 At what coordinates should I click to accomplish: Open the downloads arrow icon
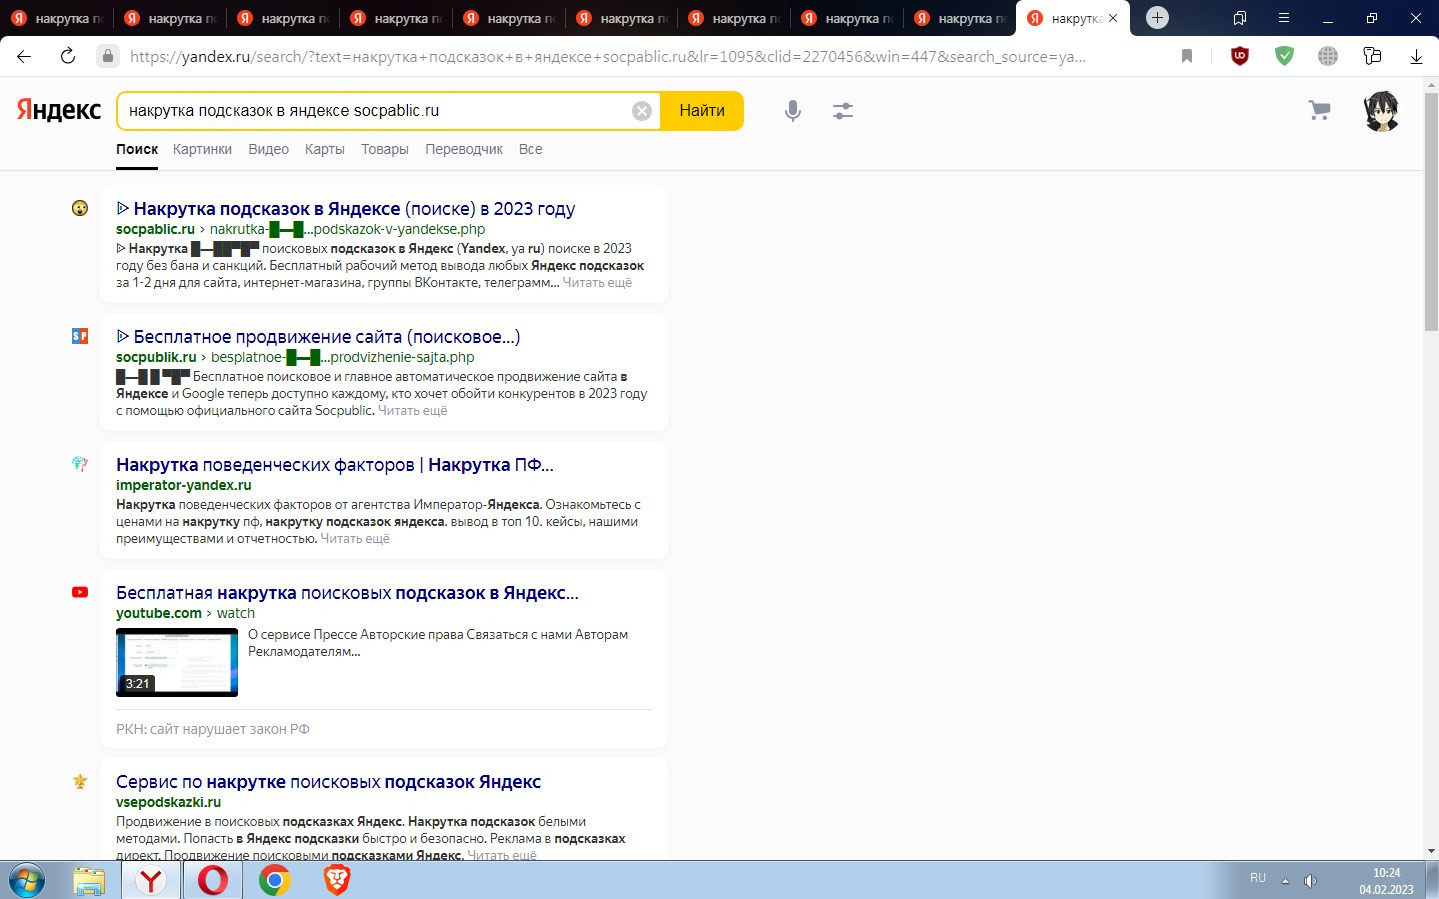click(1416, 56)
